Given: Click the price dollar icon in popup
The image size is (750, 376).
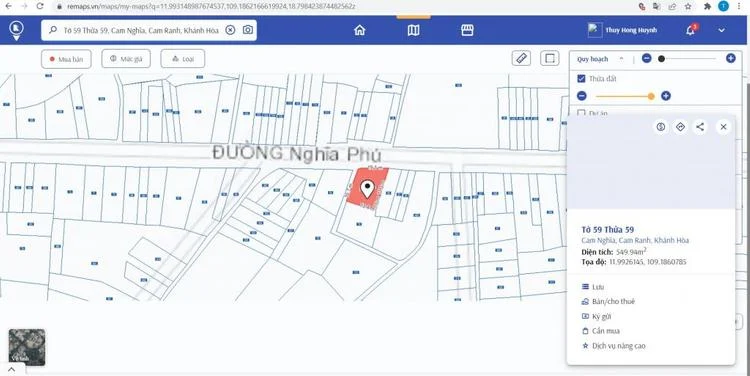Looking at the screenshot, I should click(x=661, y=127).
